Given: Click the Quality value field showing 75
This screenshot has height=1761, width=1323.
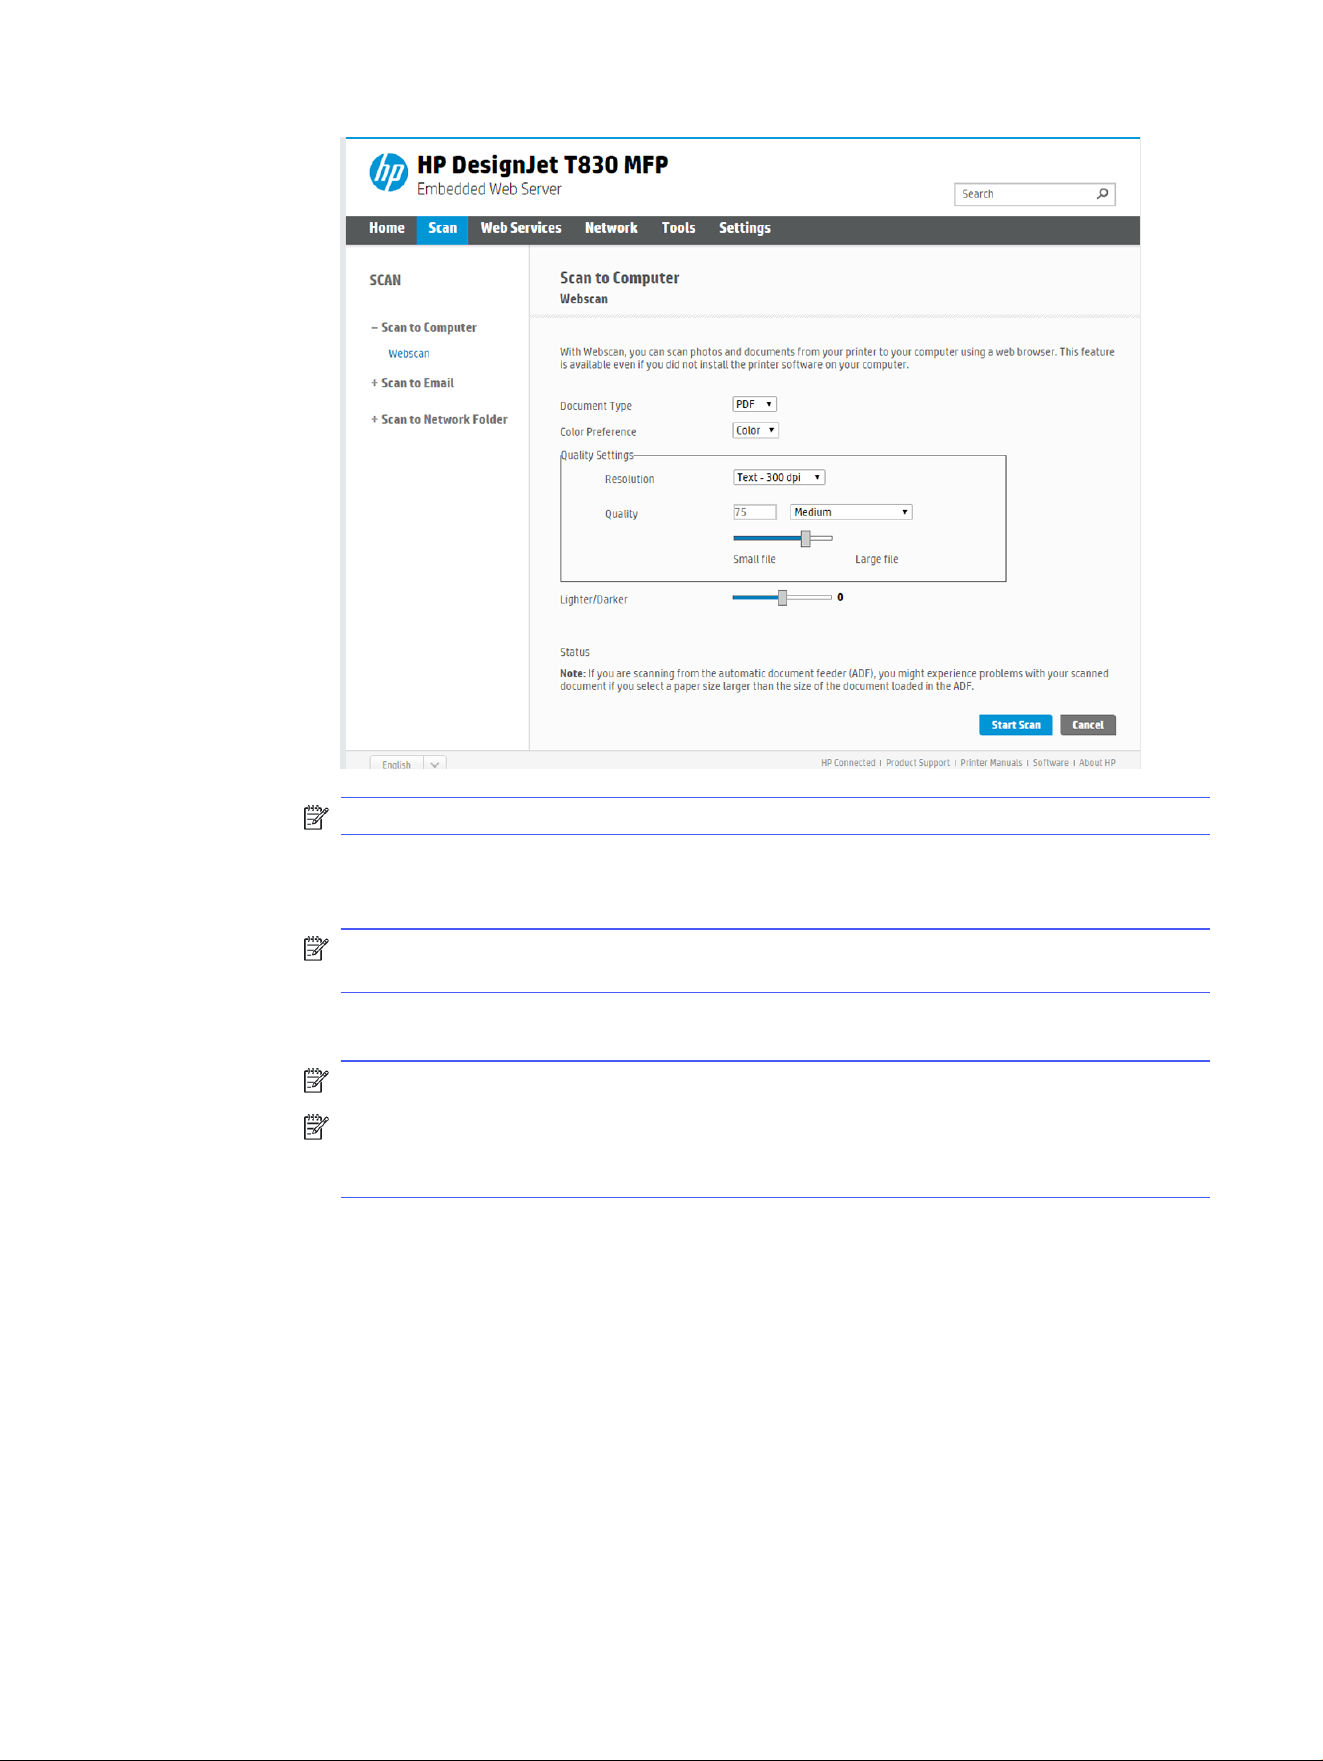Looking at the screenshot, I should 754,512.
